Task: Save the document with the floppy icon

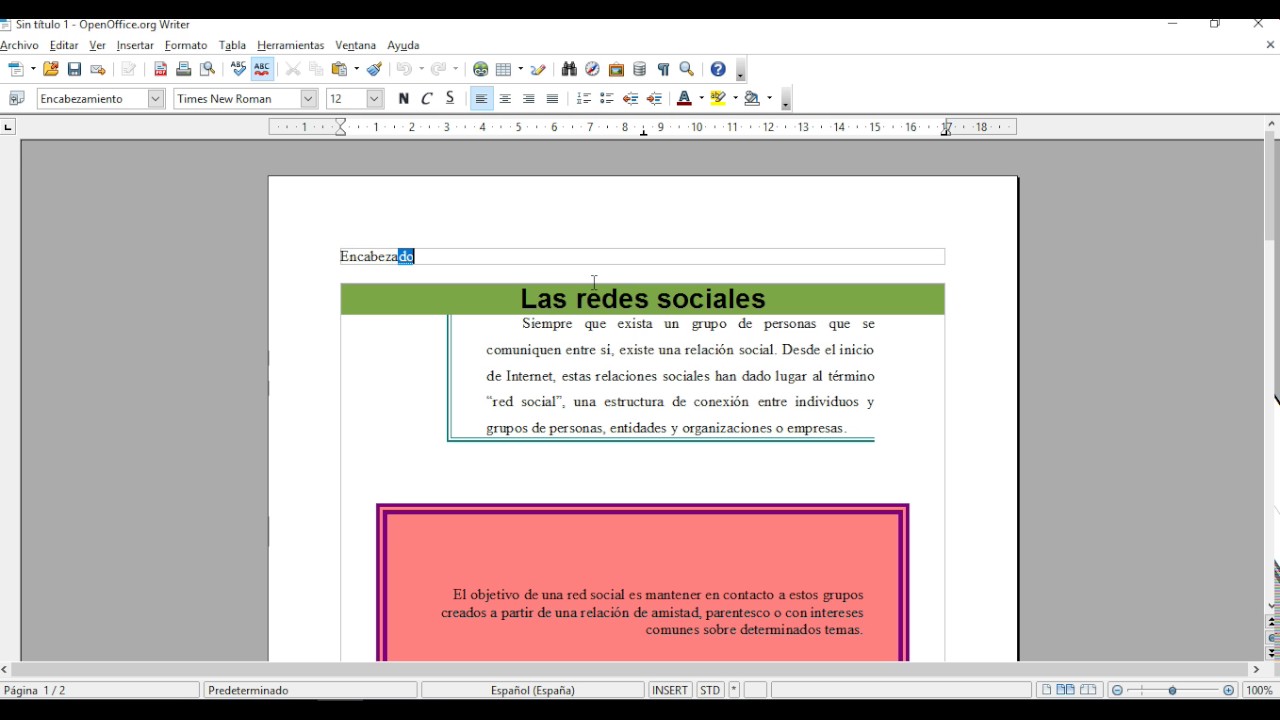Action: point(74,69)
